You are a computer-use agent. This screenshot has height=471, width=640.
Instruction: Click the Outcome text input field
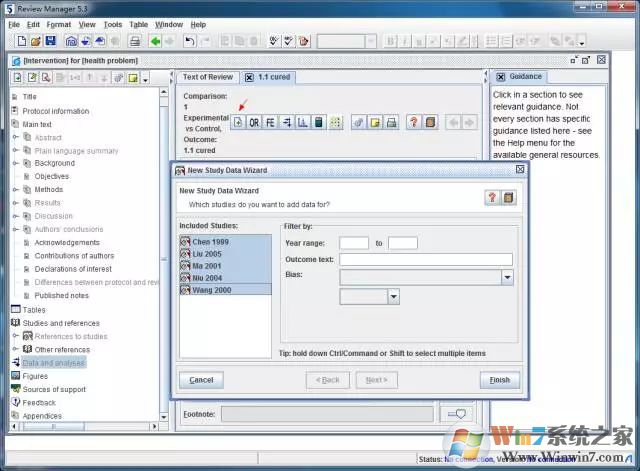pyautogui.click(x=425, y=260)
